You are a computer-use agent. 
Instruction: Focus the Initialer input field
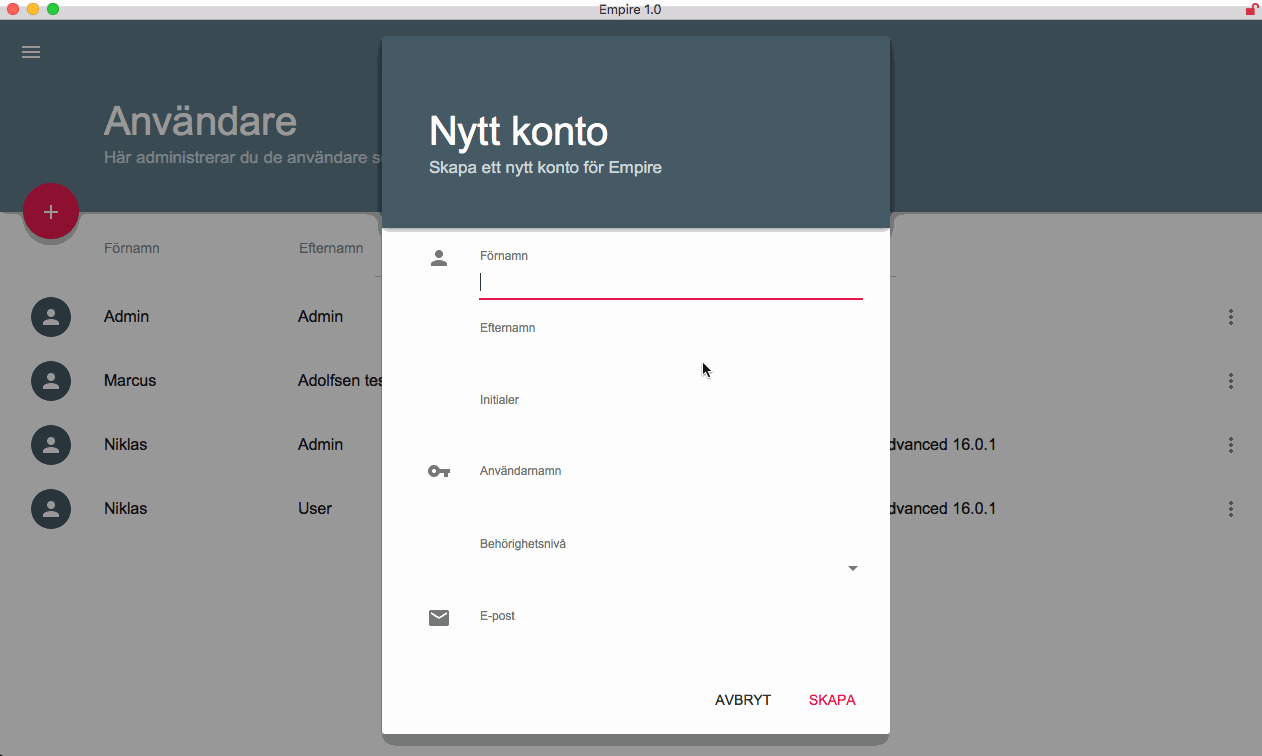coord(671,426)
